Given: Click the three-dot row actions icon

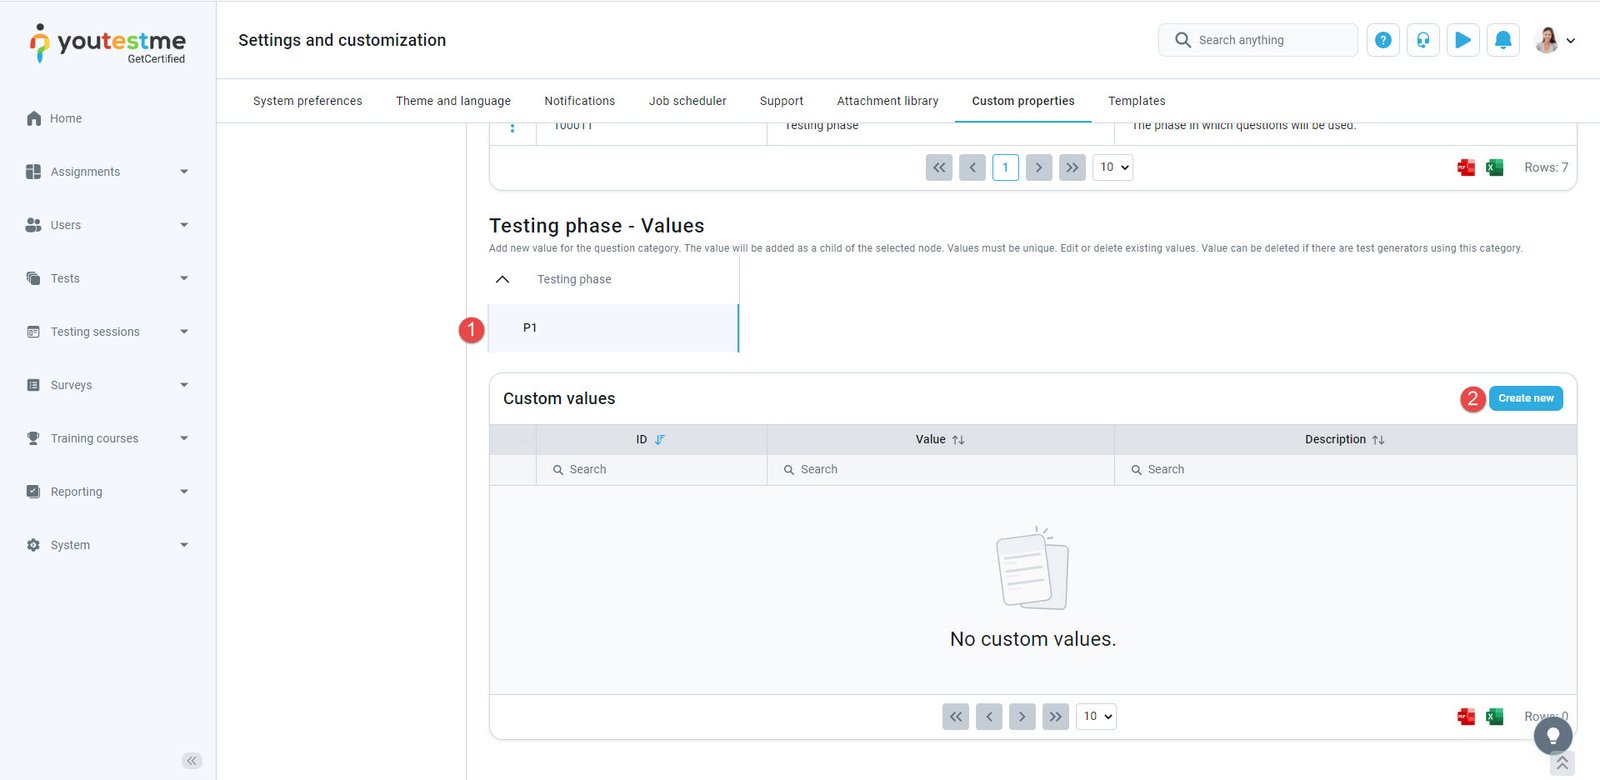Looking at the screenshot, I should [x=513, y=128].
